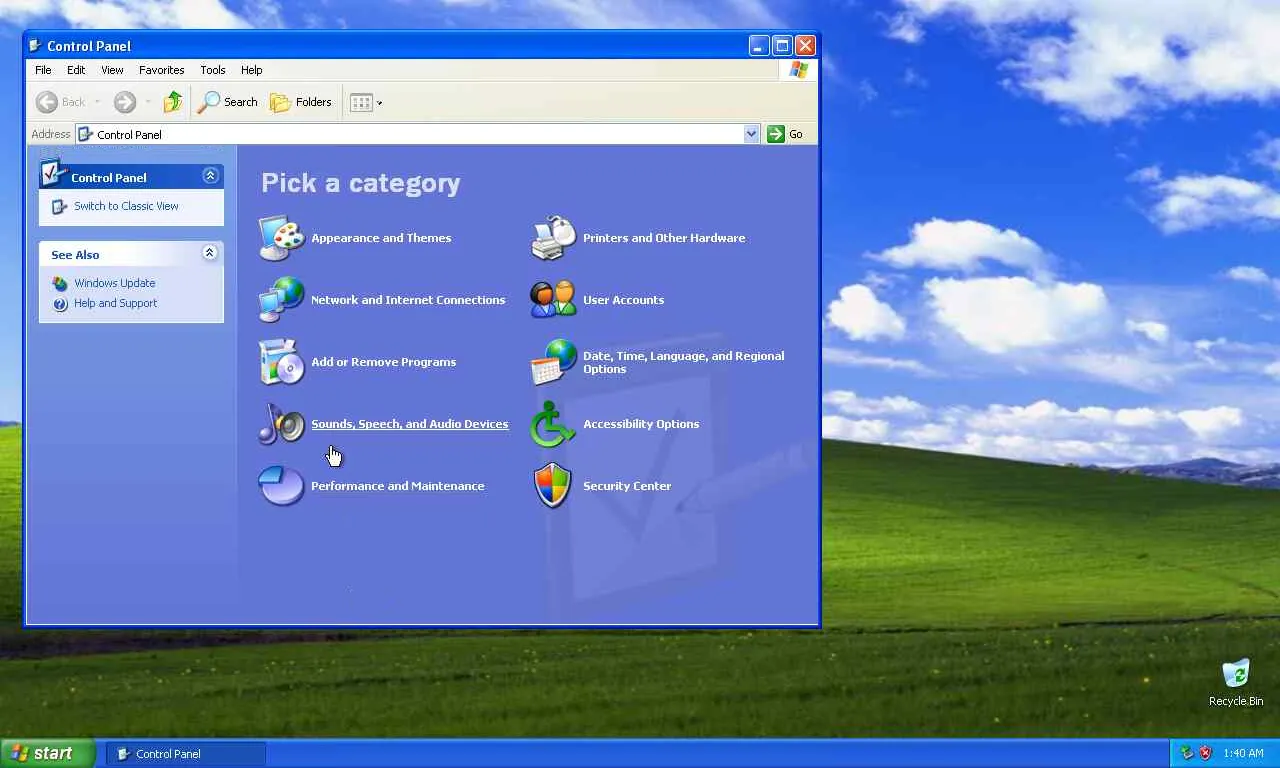Open the Accessibility Options wheelchair icon

pos(554,424)
